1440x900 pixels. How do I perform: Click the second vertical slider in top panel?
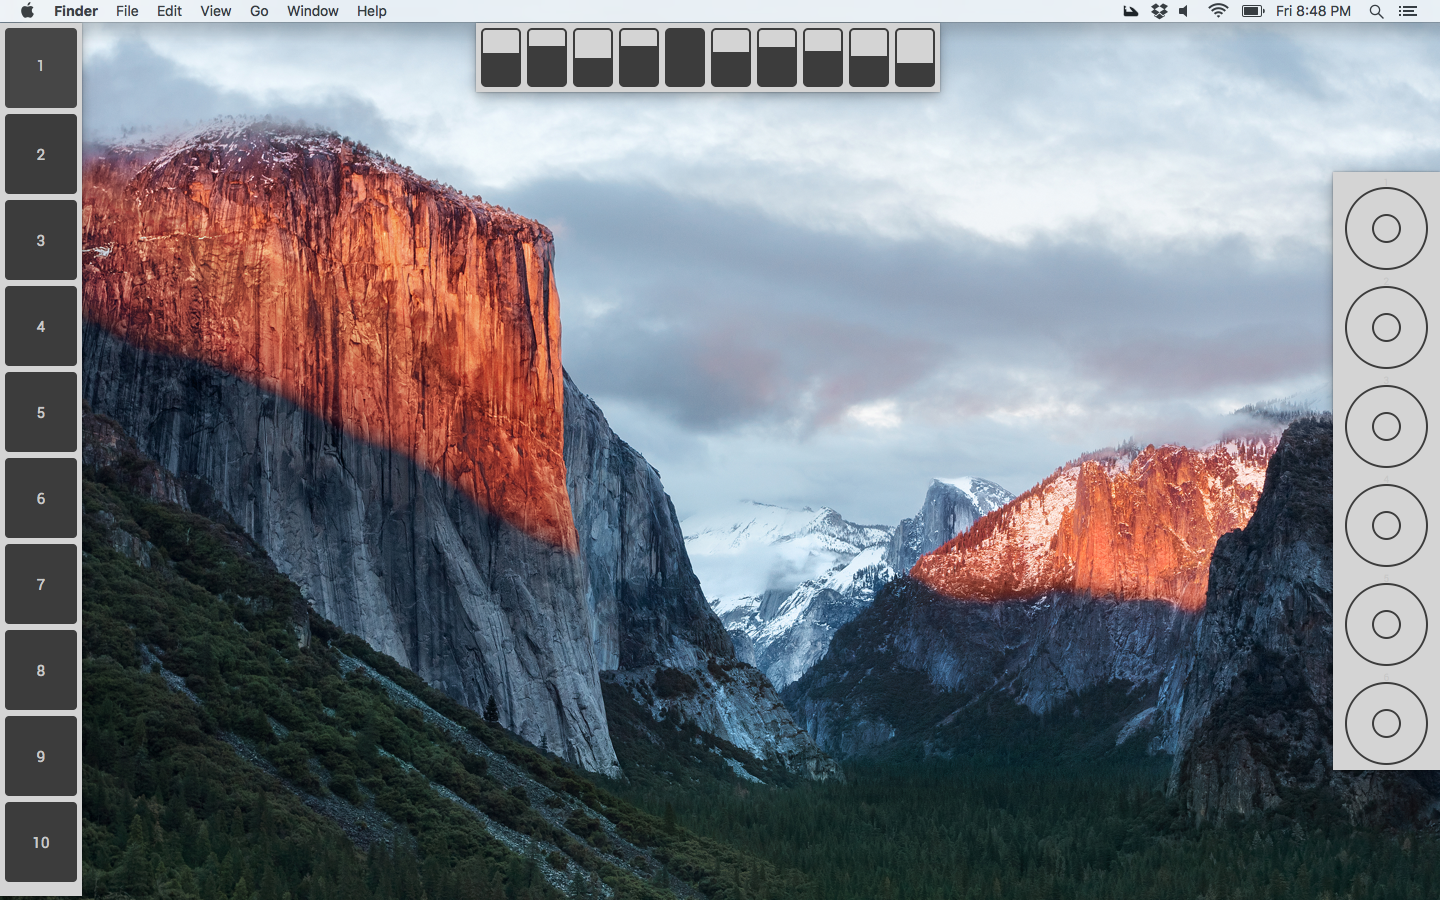547,58
